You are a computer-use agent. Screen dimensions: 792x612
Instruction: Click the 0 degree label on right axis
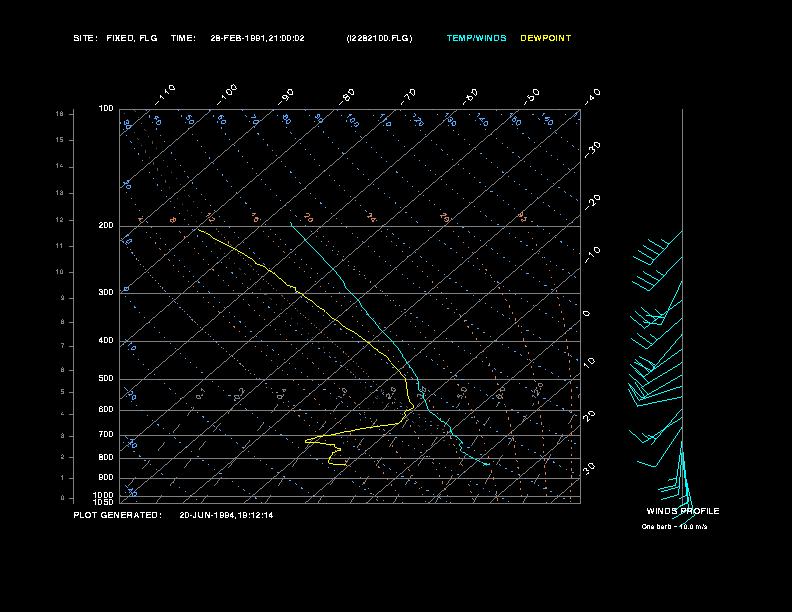tap(586, 314)
